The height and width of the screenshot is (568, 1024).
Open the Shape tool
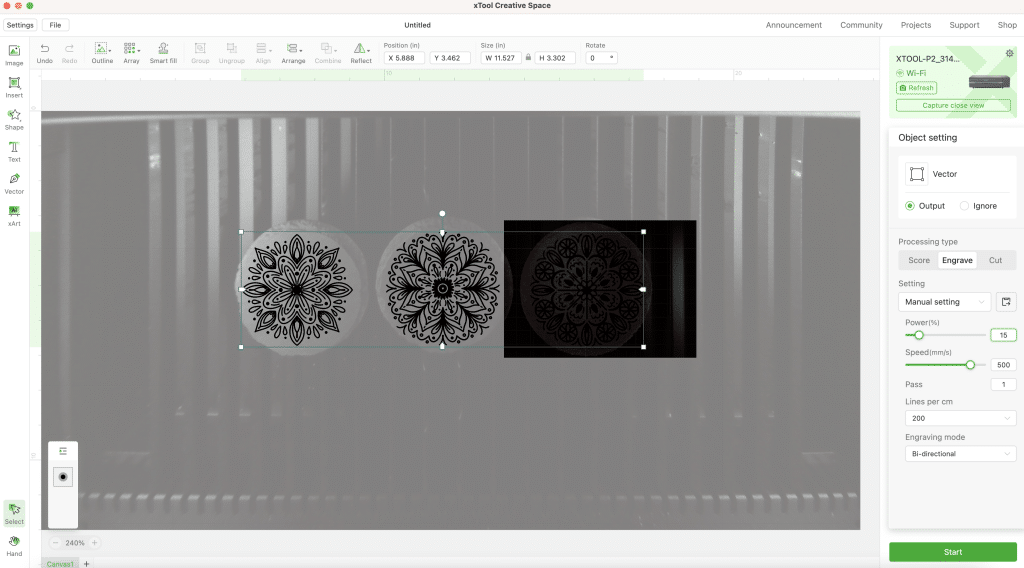tap(14, 119)
